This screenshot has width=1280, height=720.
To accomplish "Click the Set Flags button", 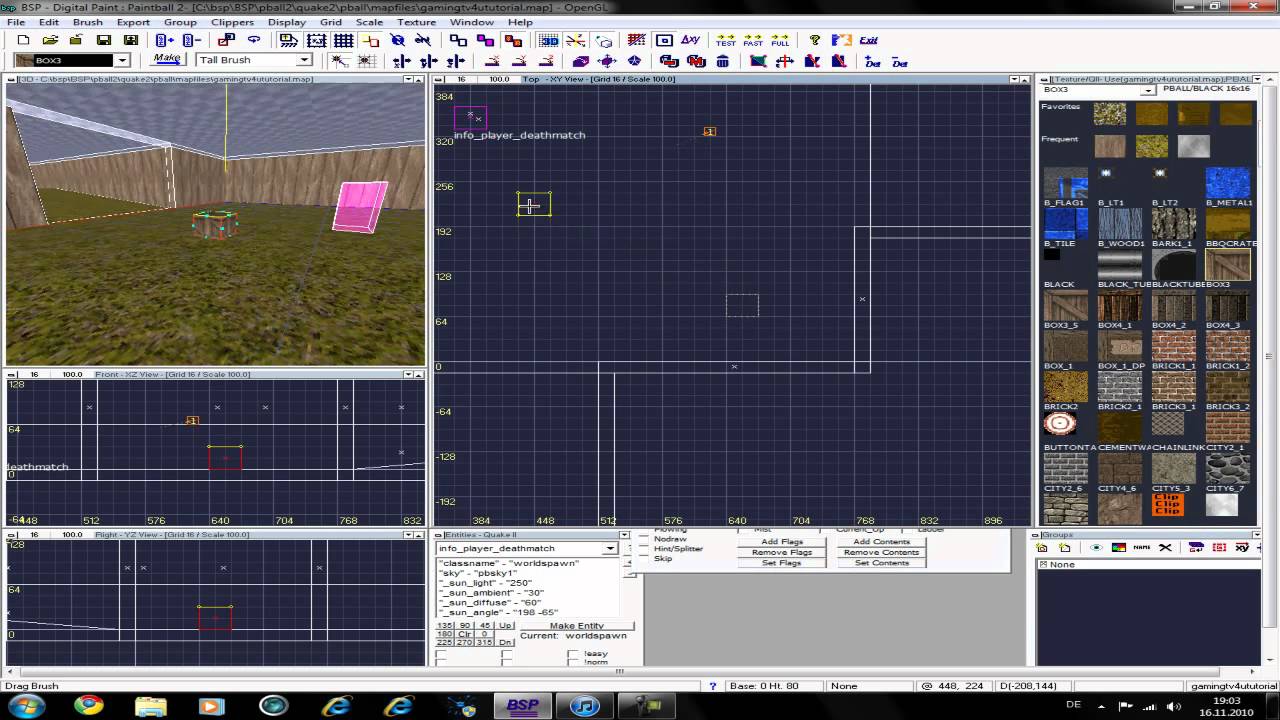I will point(782,563).
